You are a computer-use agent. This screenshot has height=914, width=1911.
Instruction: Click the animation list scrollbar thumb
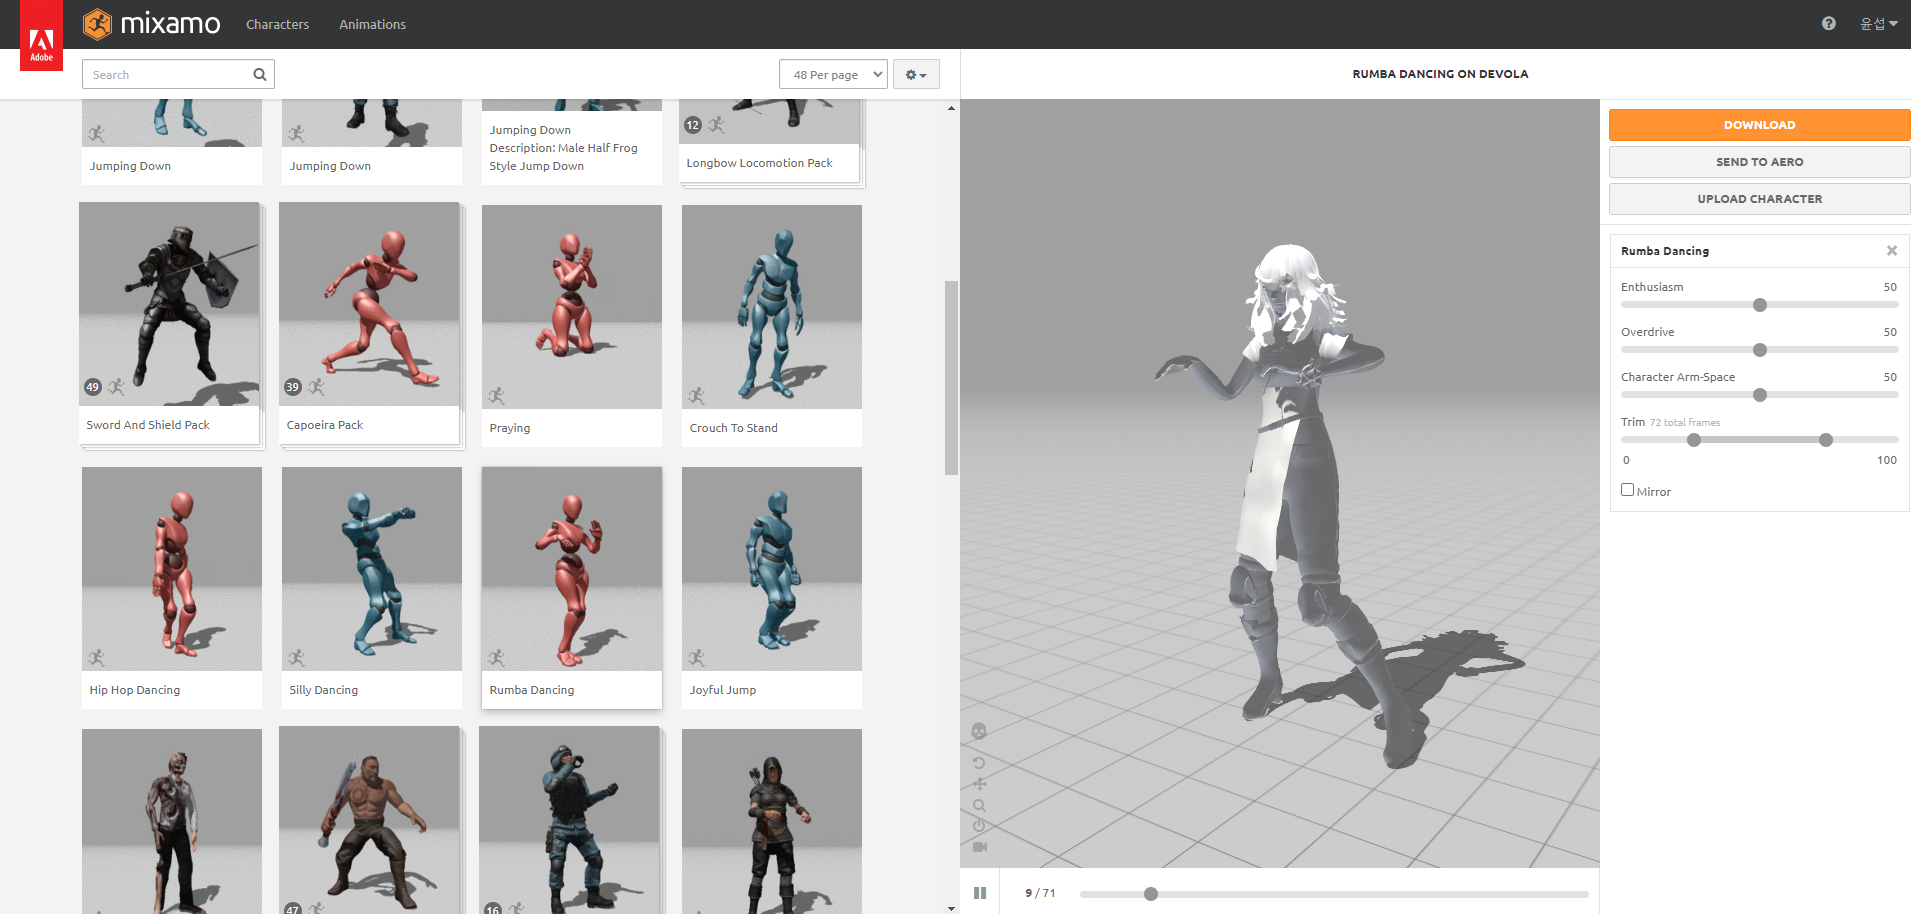click(951, 378)
